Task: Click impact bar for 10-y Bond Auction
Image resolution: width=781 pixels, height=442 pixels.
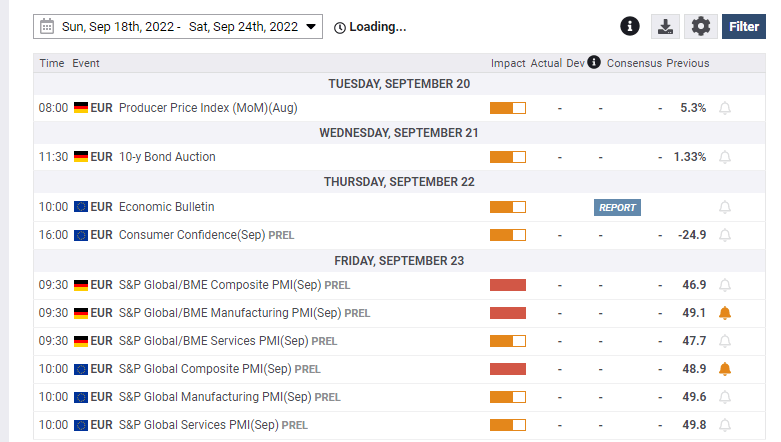Action: point(507,157)
